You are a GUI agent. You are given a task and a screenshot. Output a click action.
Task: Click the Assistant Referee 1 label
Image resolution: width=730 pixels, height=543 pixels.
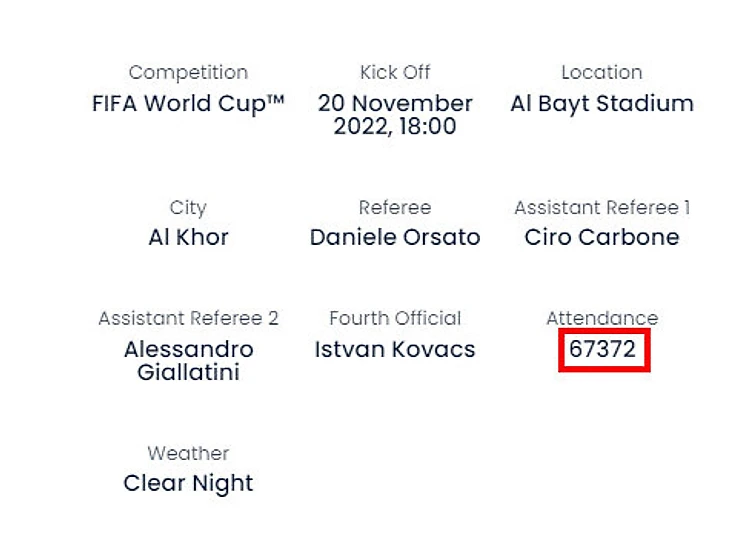pyautogui.click(x=602, y=207)
